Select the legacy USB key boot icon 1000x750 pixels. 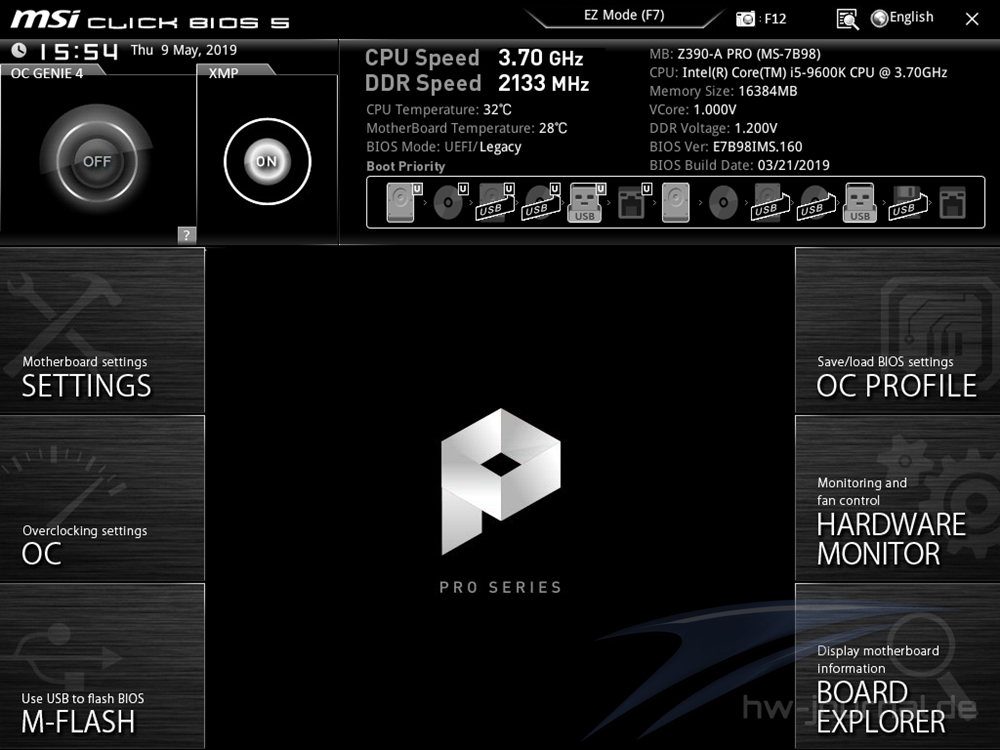coord(860,203)
